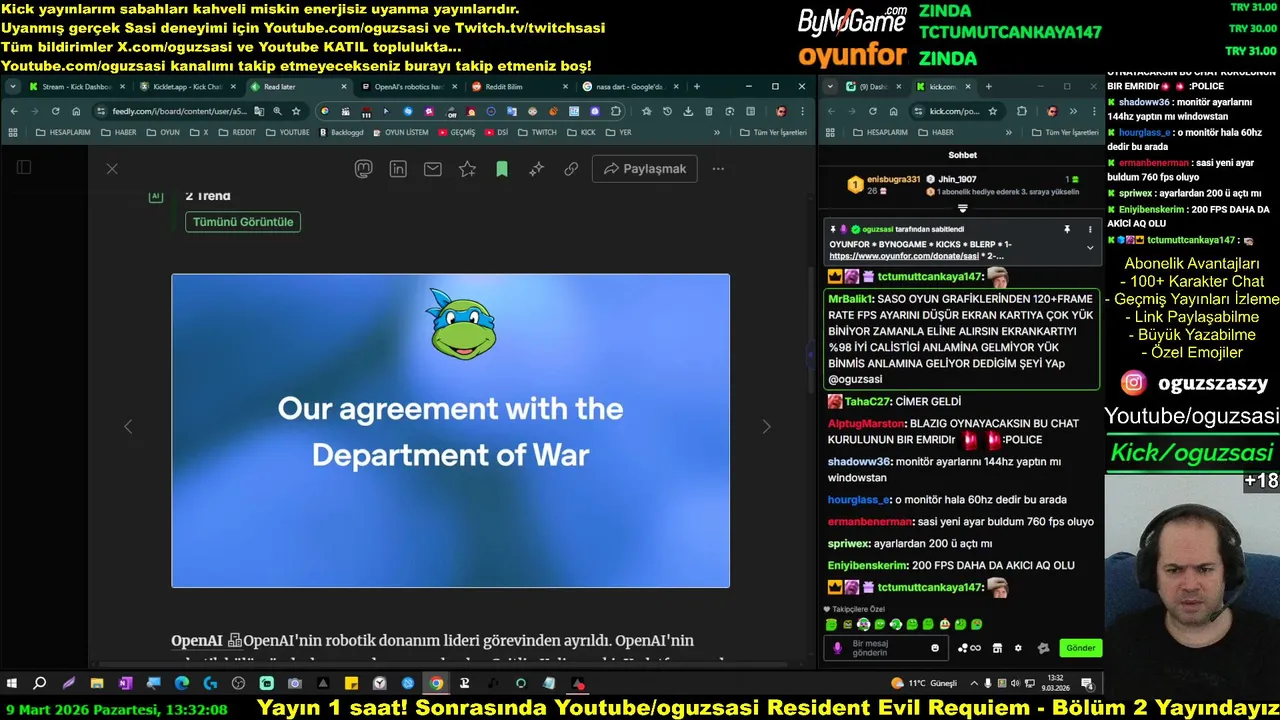Unpin the pinned chat message
1280x720 pixels.
click(x=1067, y=229)
